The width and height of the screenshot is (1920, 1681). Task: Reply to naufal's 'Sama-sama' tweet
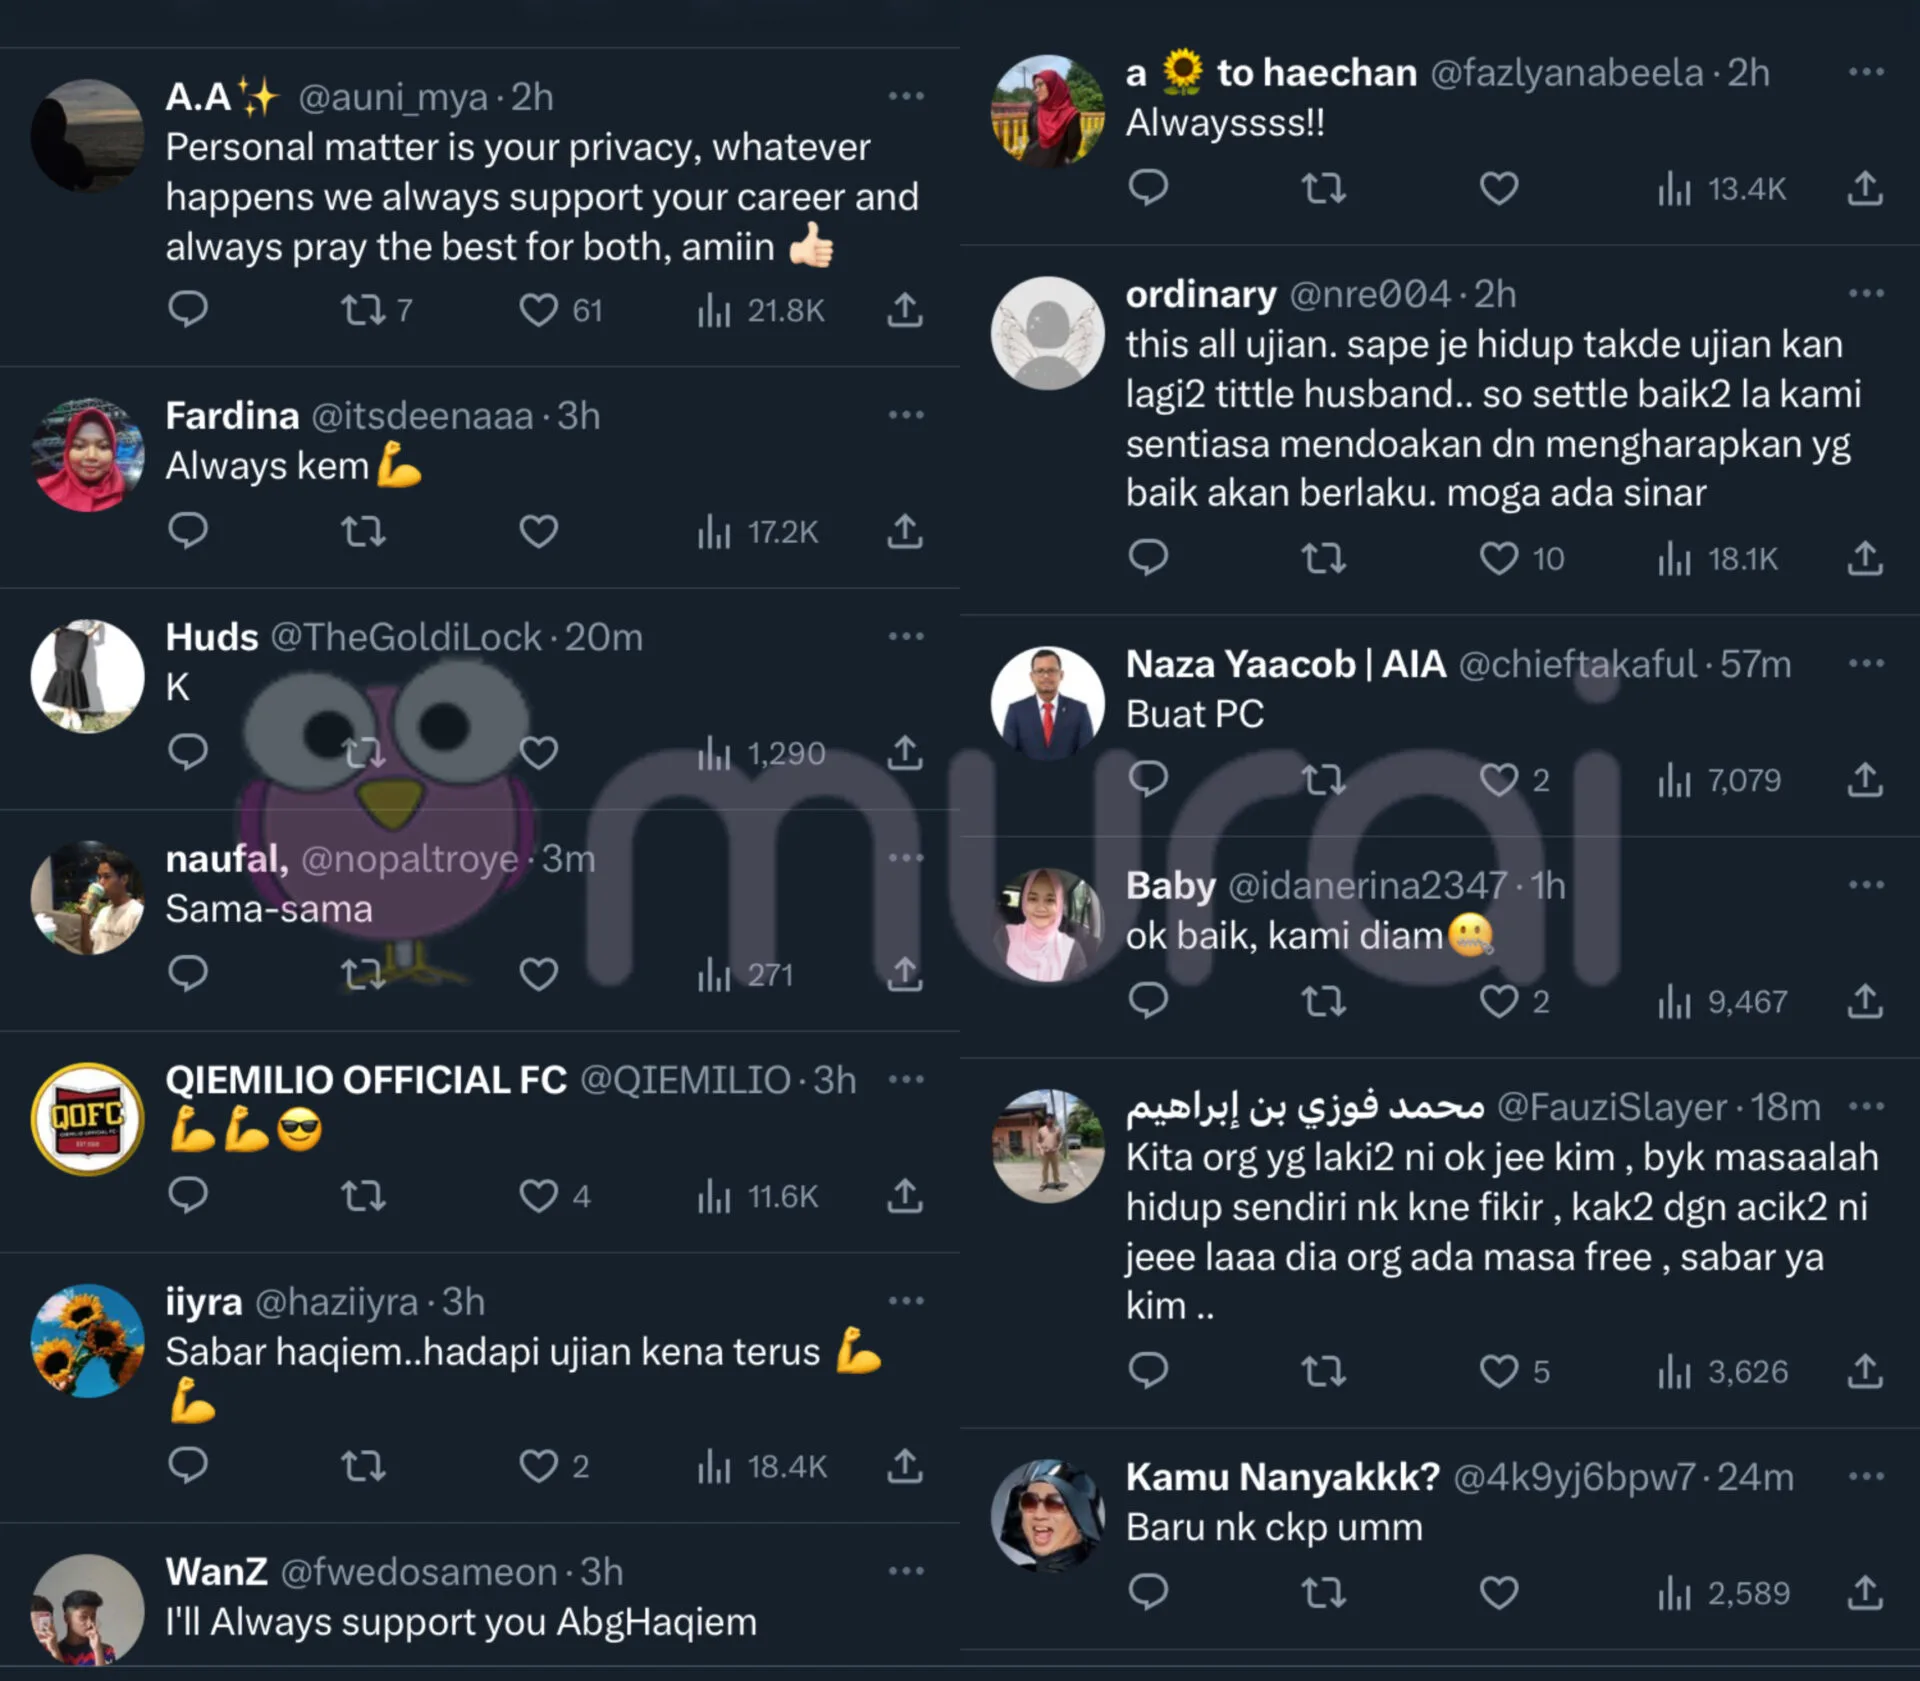tap(188, 973)
